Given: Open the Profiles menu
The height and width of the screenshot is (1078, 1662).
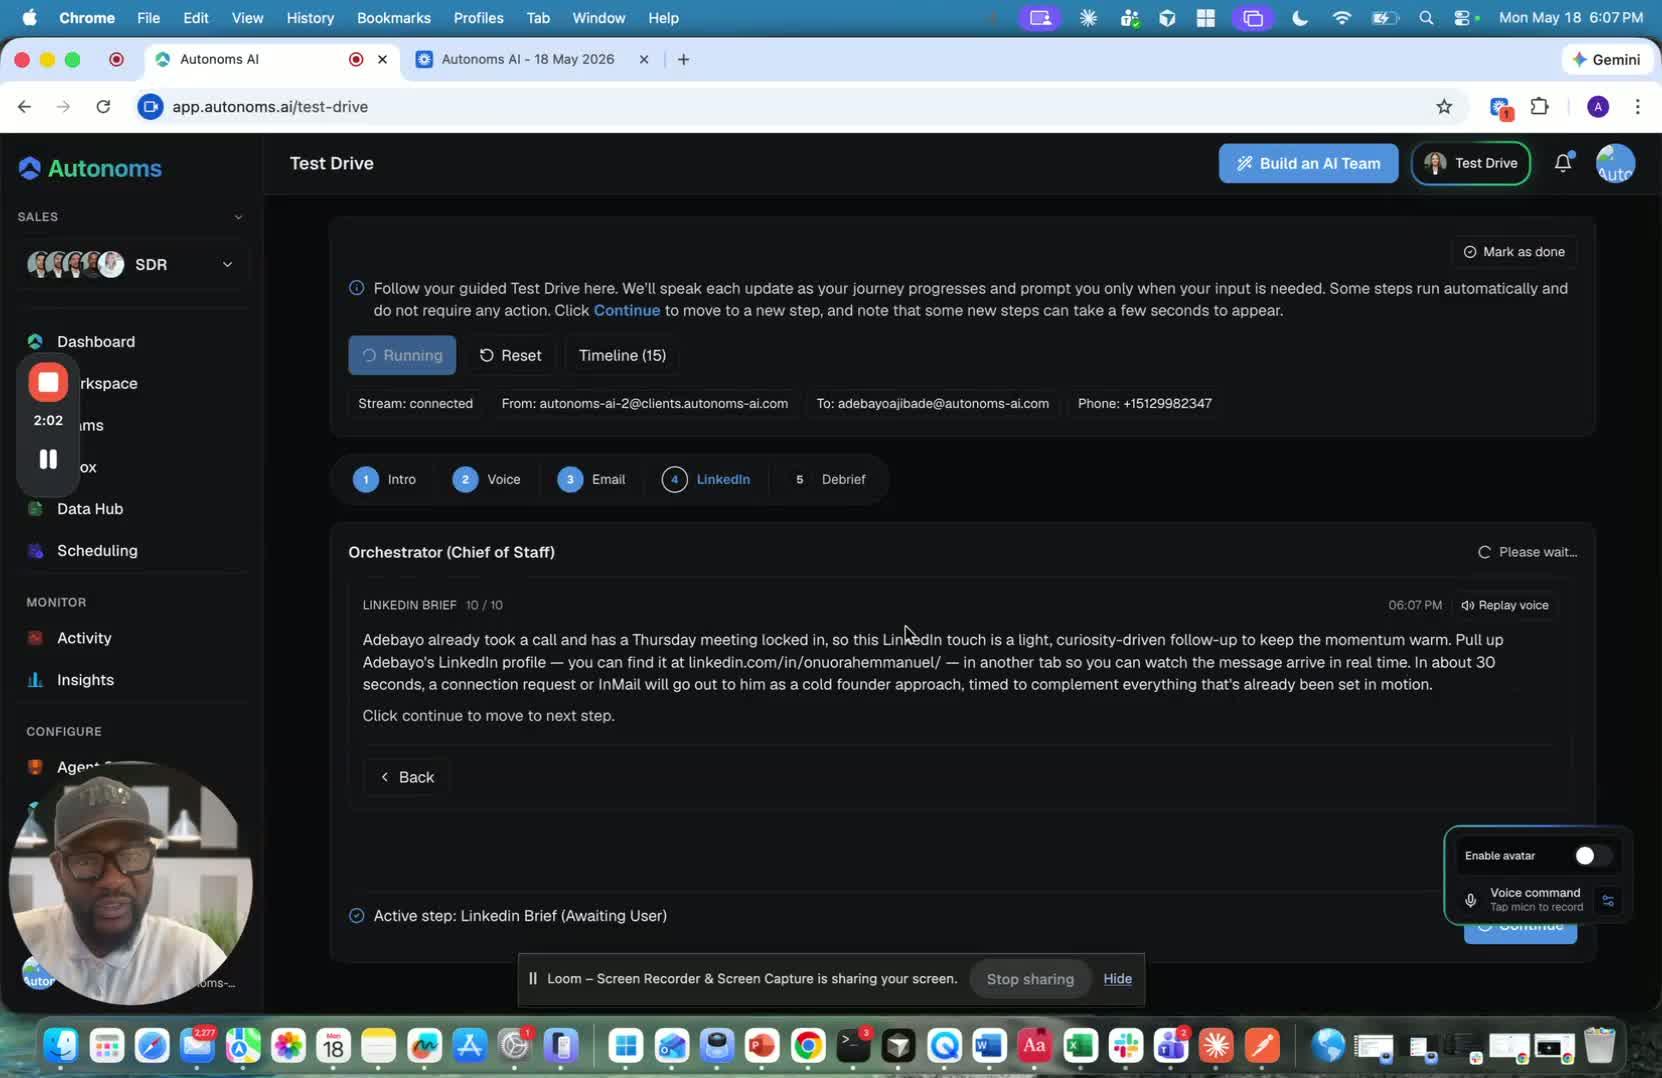Looking at the screenshot, I should coord(478,18).
